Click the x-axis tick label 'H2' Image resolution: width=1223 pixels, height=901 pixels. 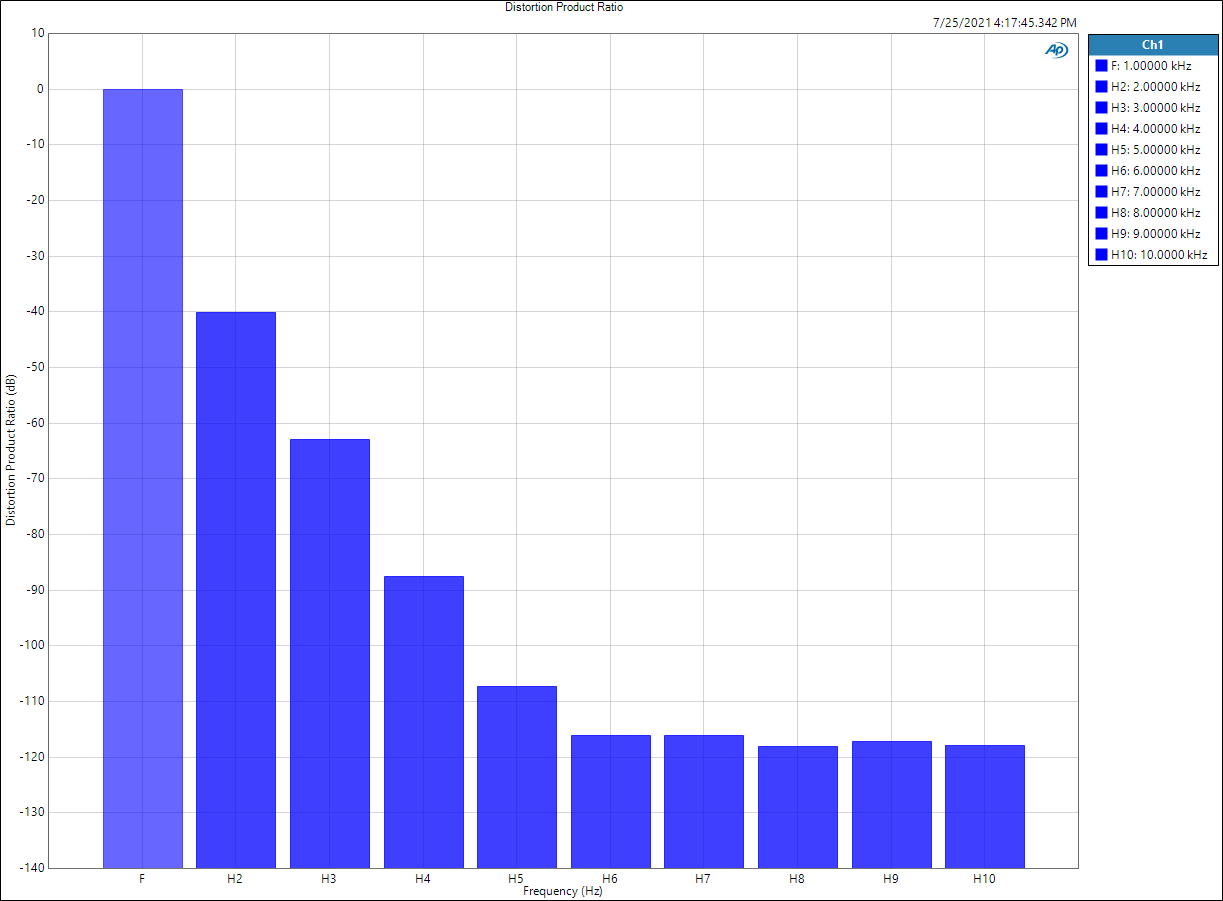[235, 879]
